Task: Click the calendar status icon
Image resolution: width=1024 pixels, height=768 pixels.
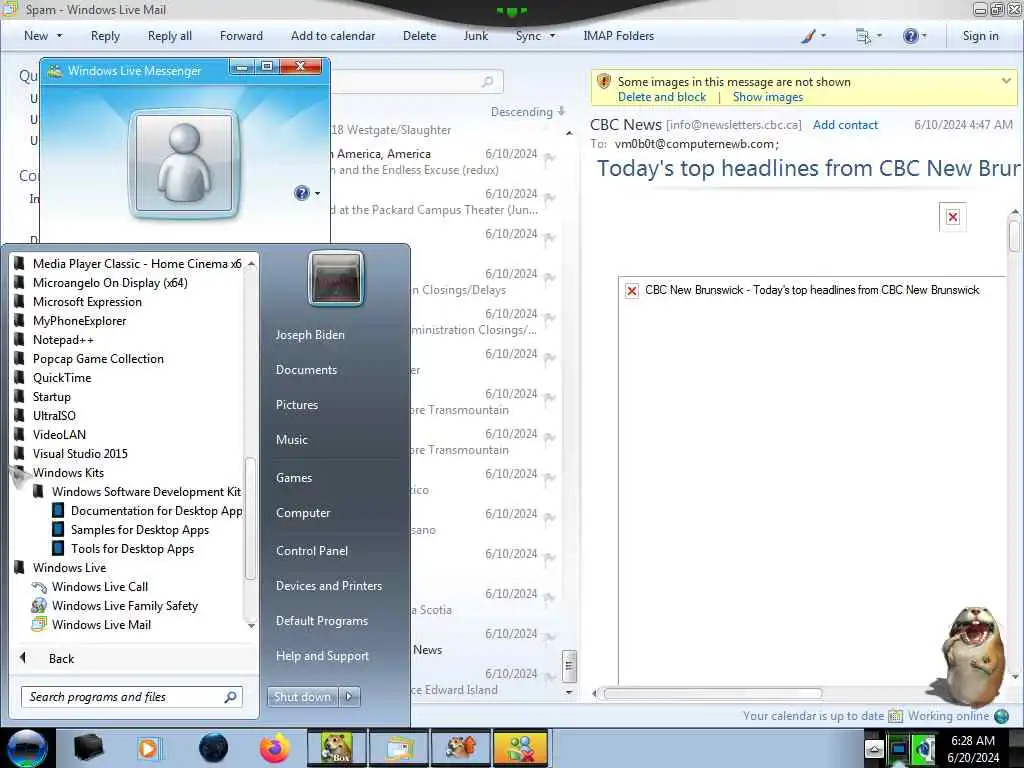Action: pos(895,716)
